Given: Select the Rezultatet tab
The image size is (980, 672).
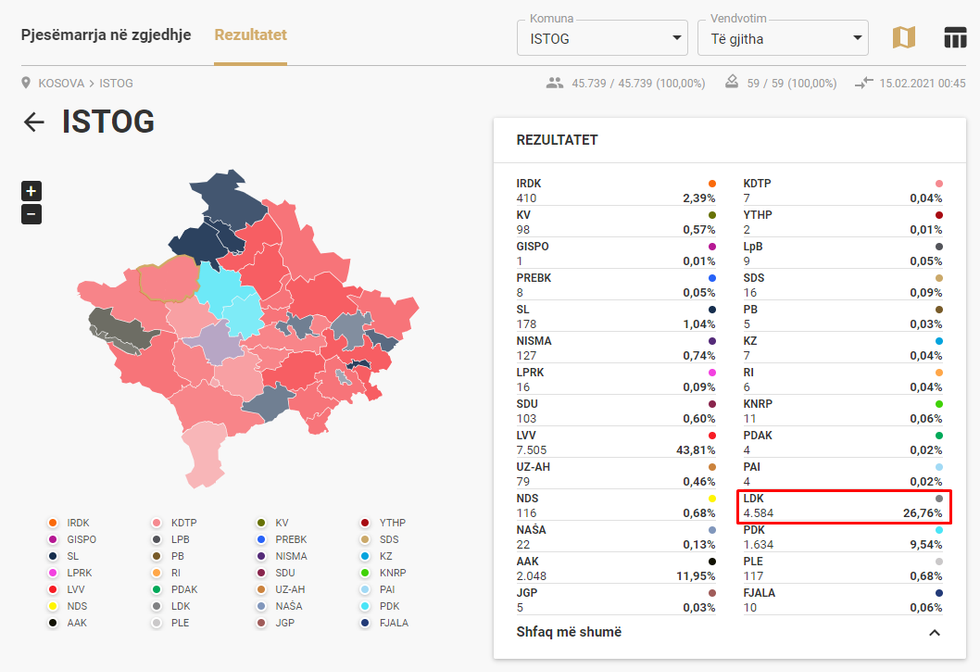Looking at the screenshot, I should click(250, 35).
